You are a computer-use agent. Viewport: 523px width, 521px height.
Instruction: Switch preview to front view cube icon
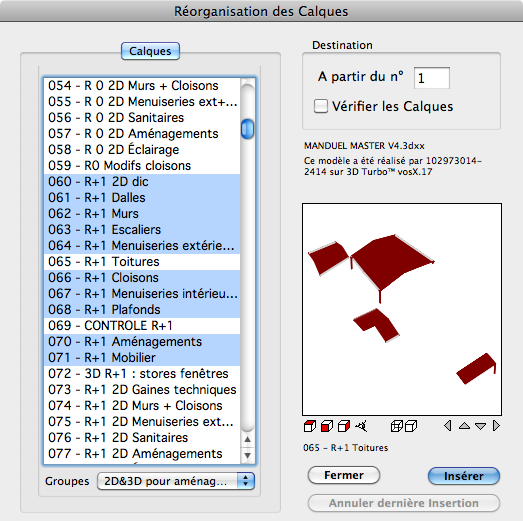tap(327, 426)
